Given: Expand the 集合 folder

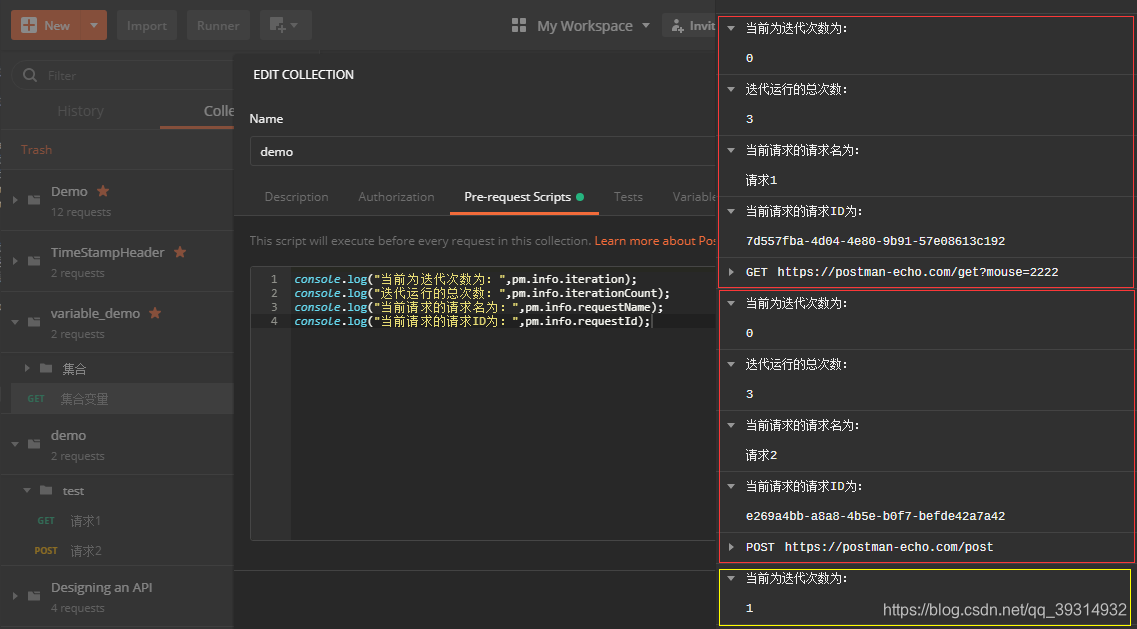Looking at the screenshot, I should (27, 369).
